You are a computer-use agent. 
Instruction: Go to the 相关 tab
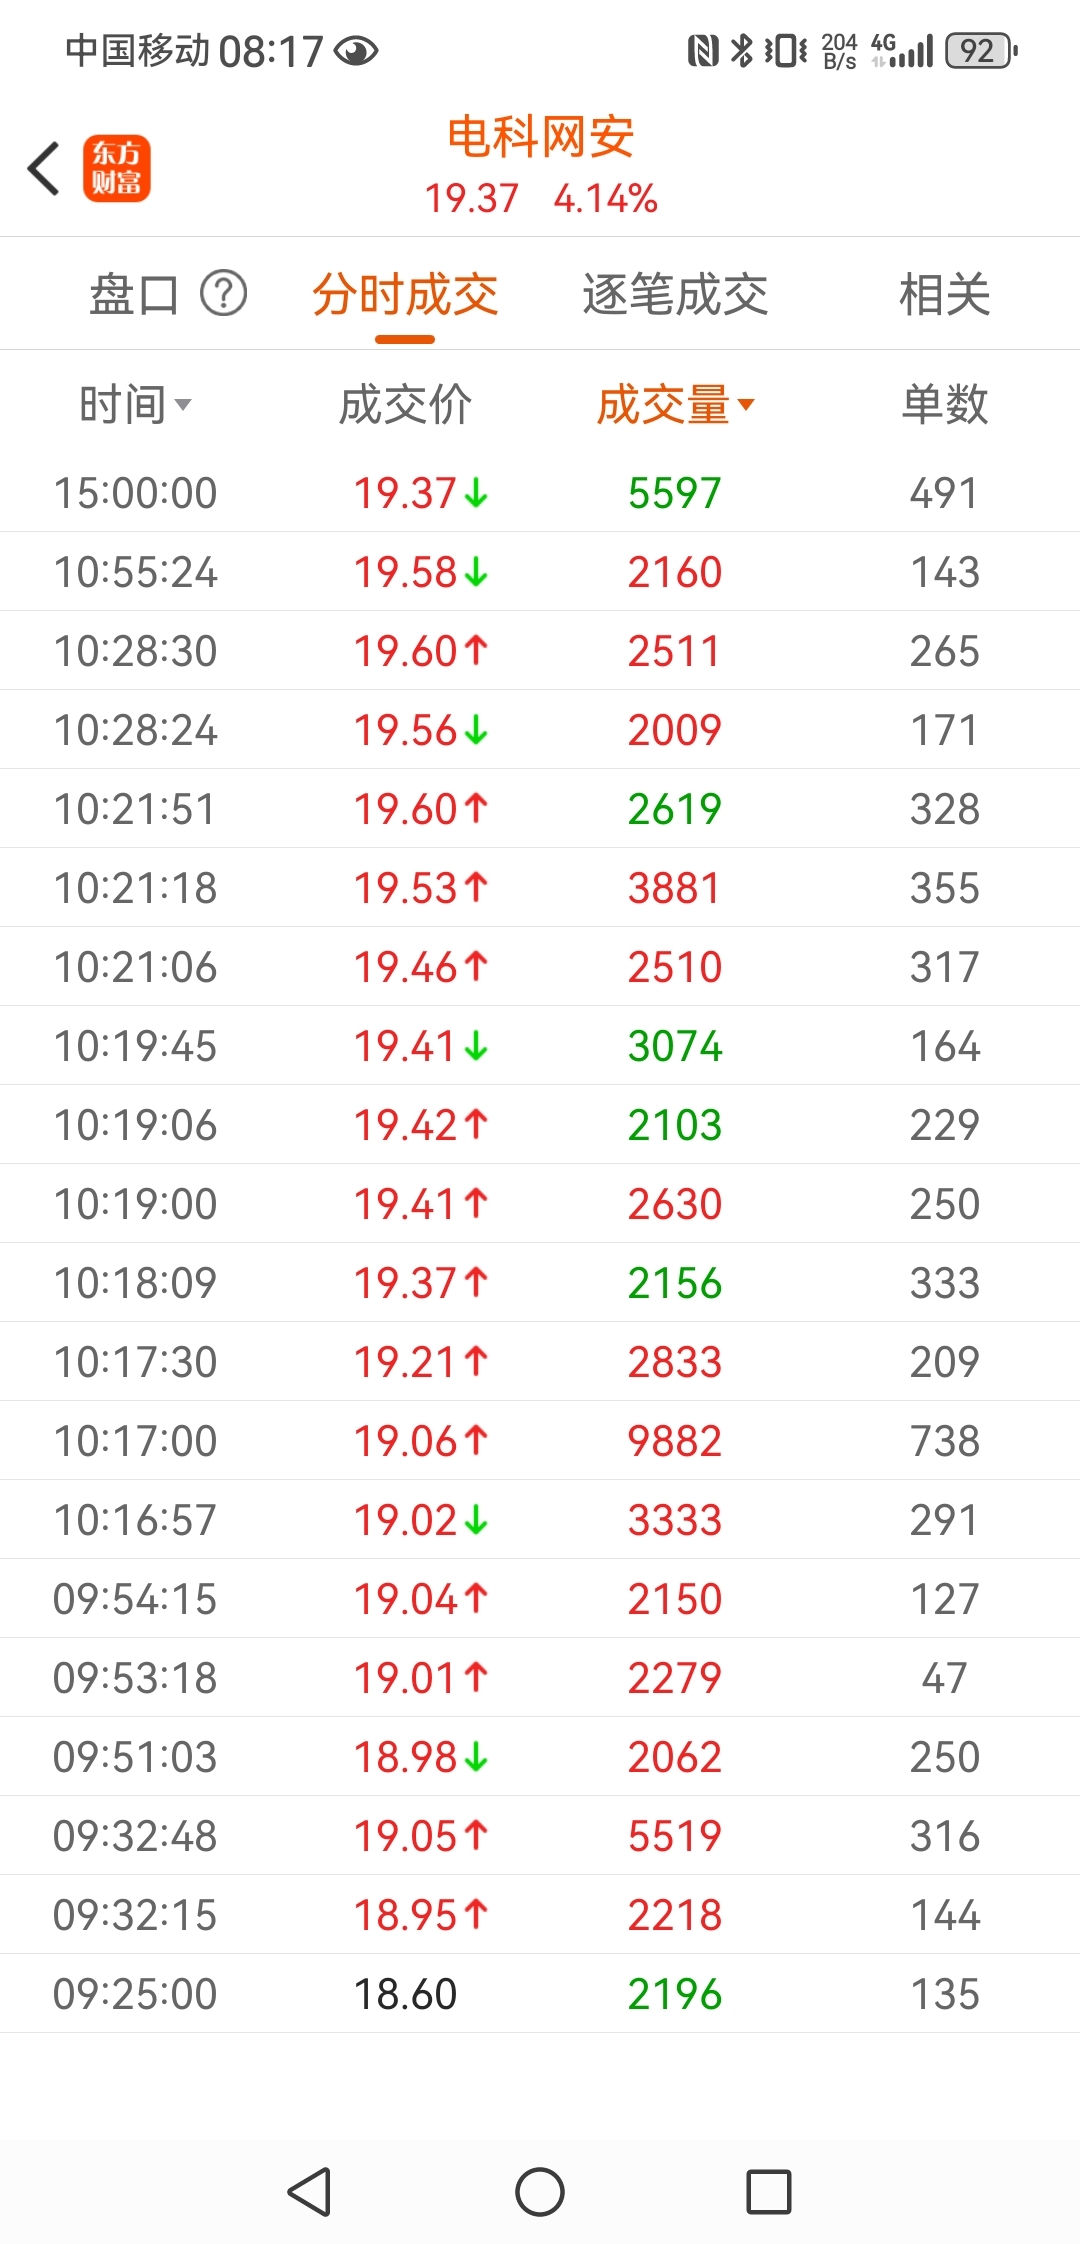[x=945, y=294]
